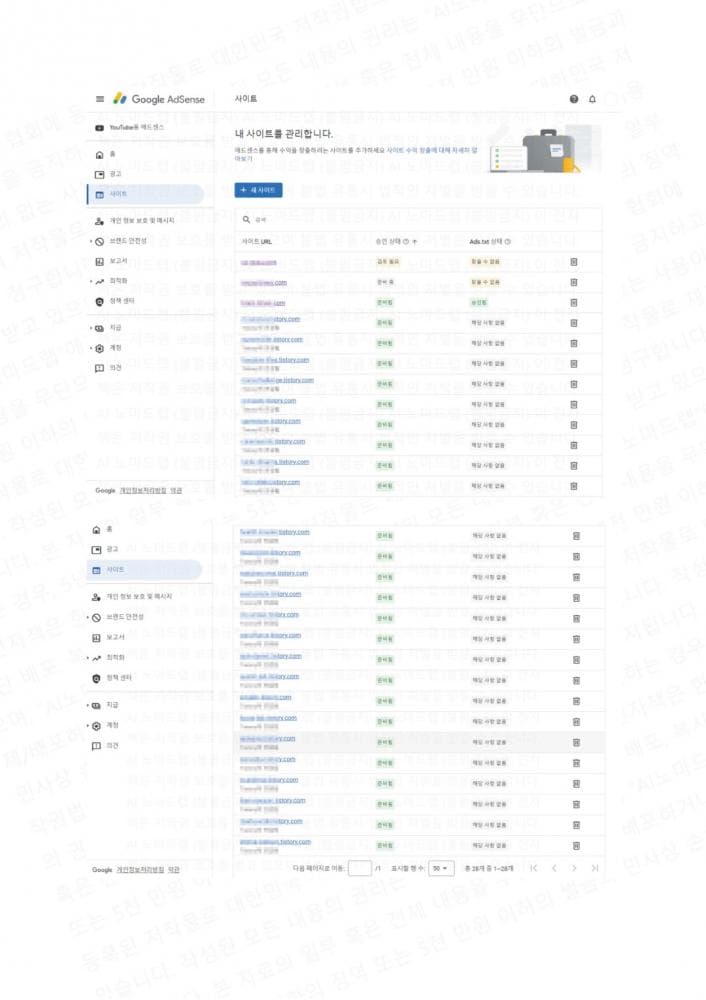
Task: Click help icon next to Ads.txt 상태
Action: click(x=508, y=242)
